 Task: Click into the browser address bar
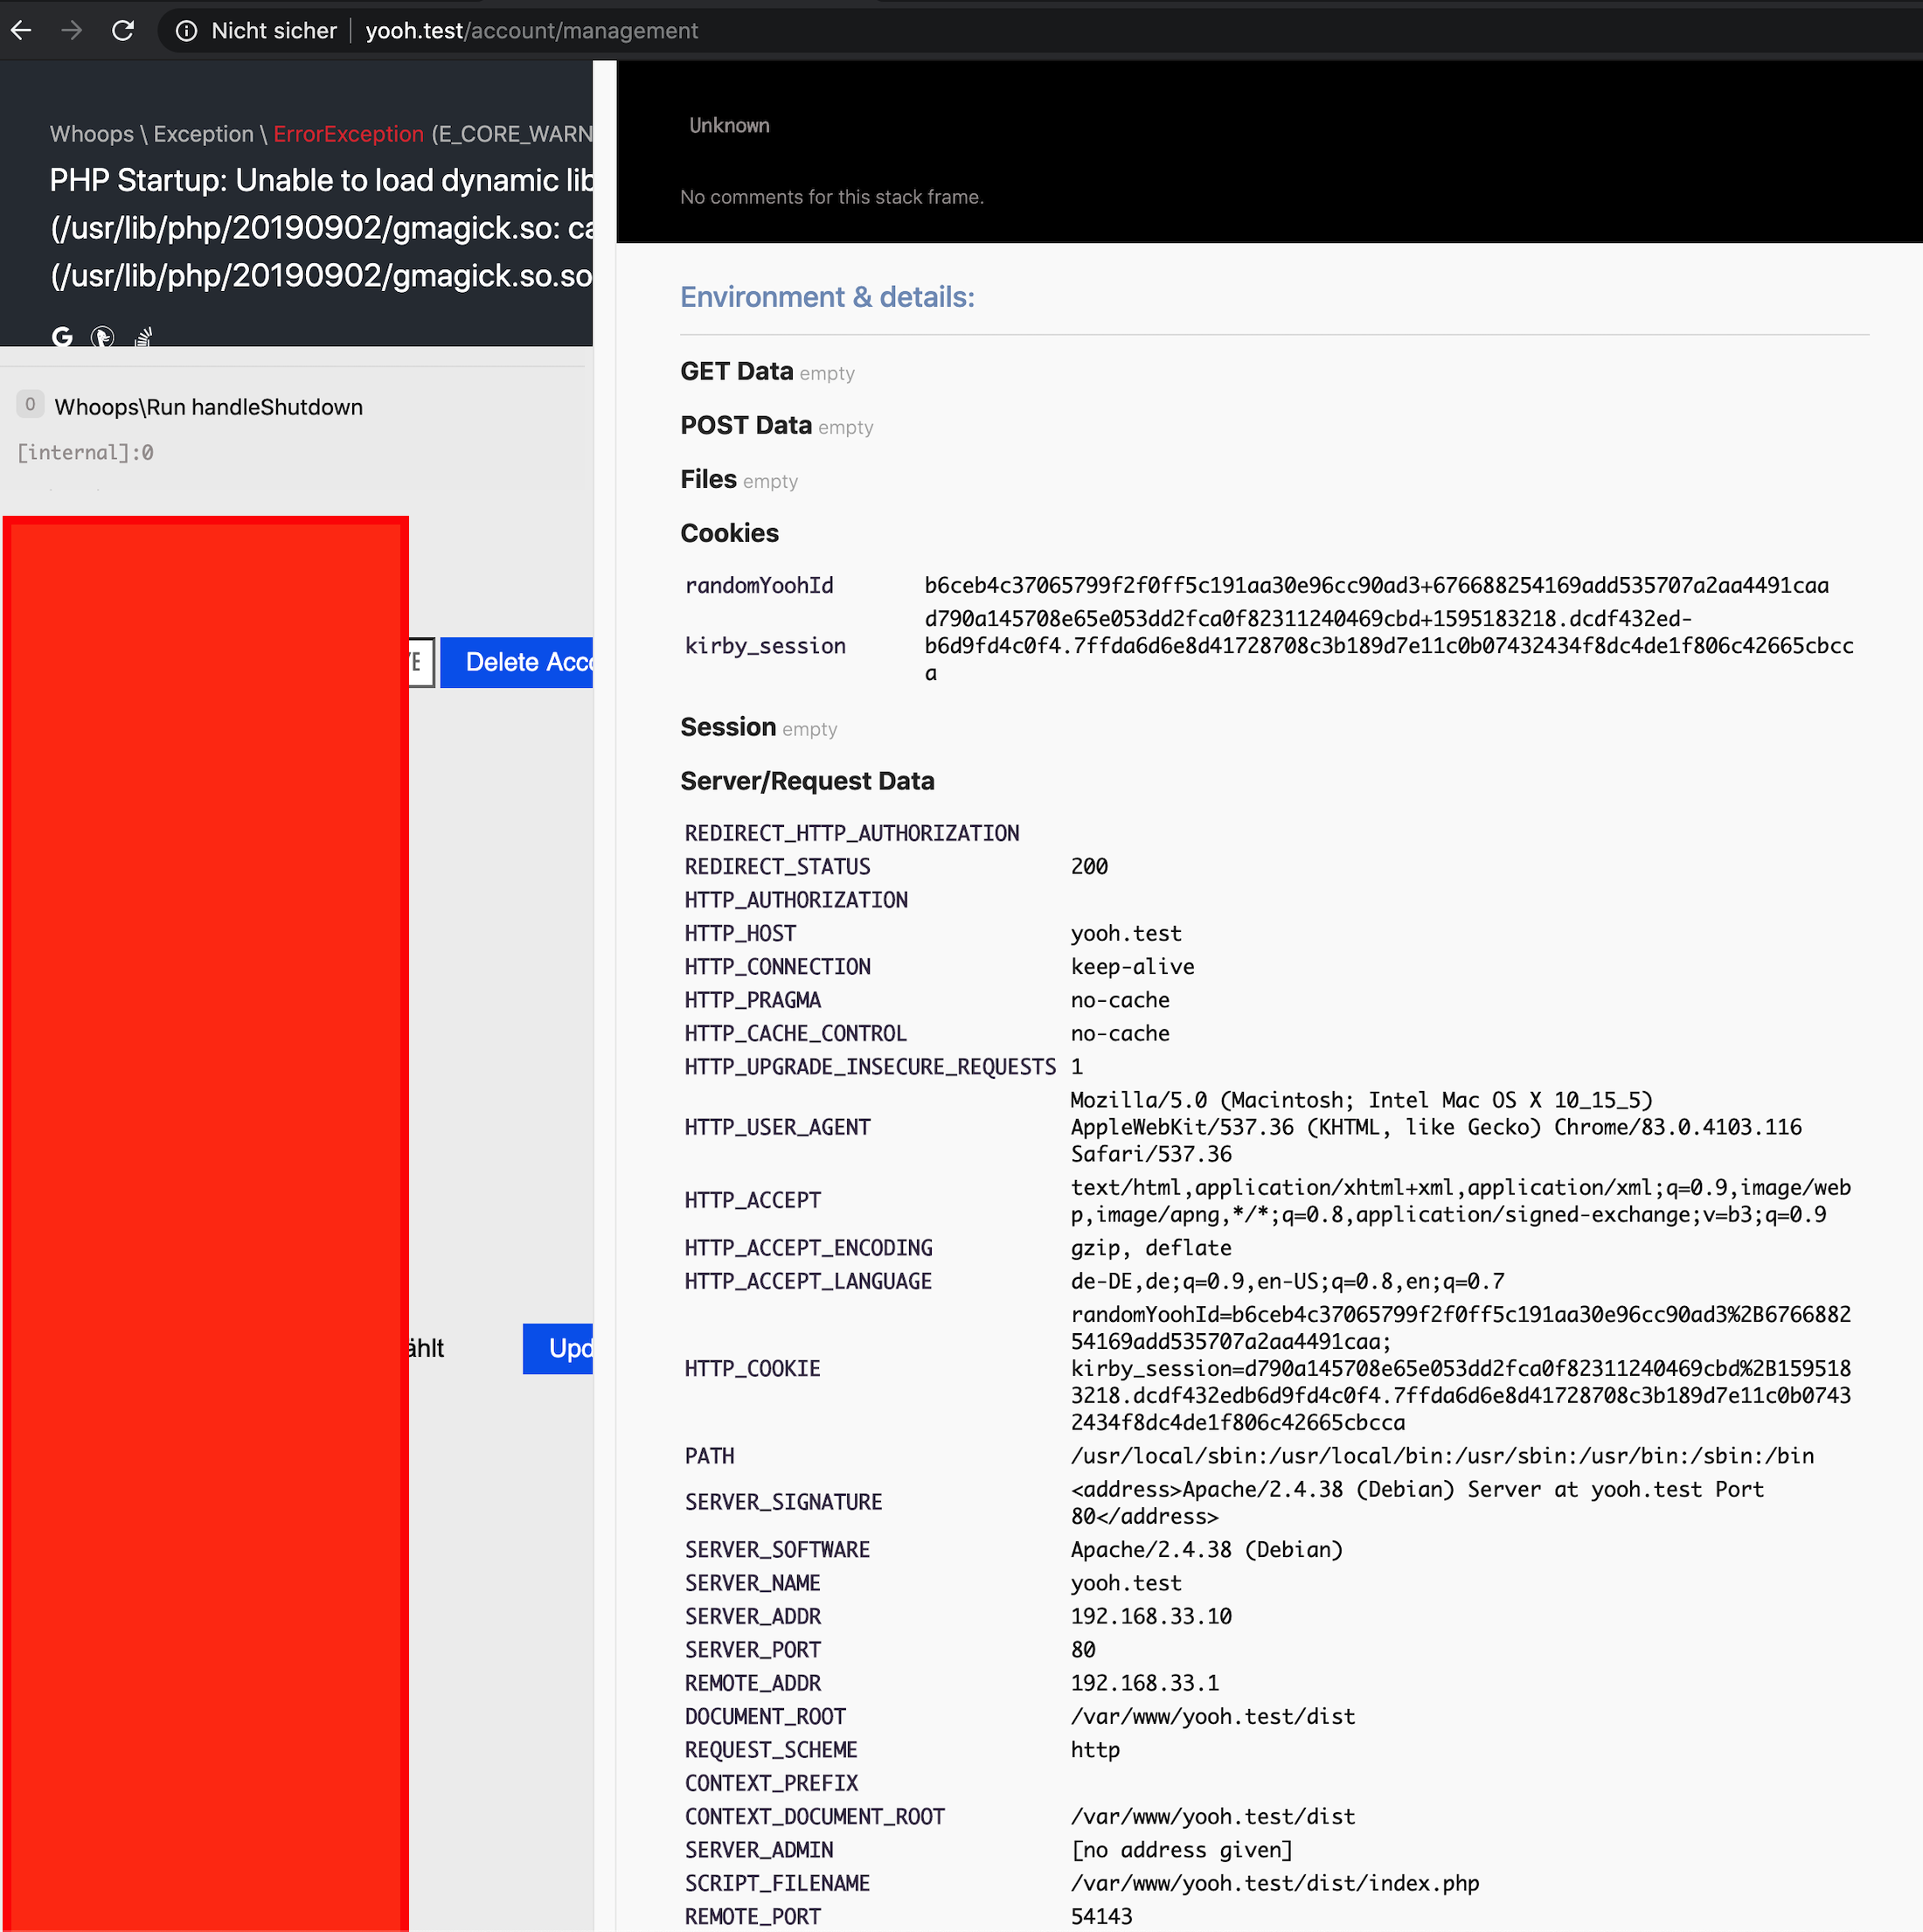coord(530,30)
